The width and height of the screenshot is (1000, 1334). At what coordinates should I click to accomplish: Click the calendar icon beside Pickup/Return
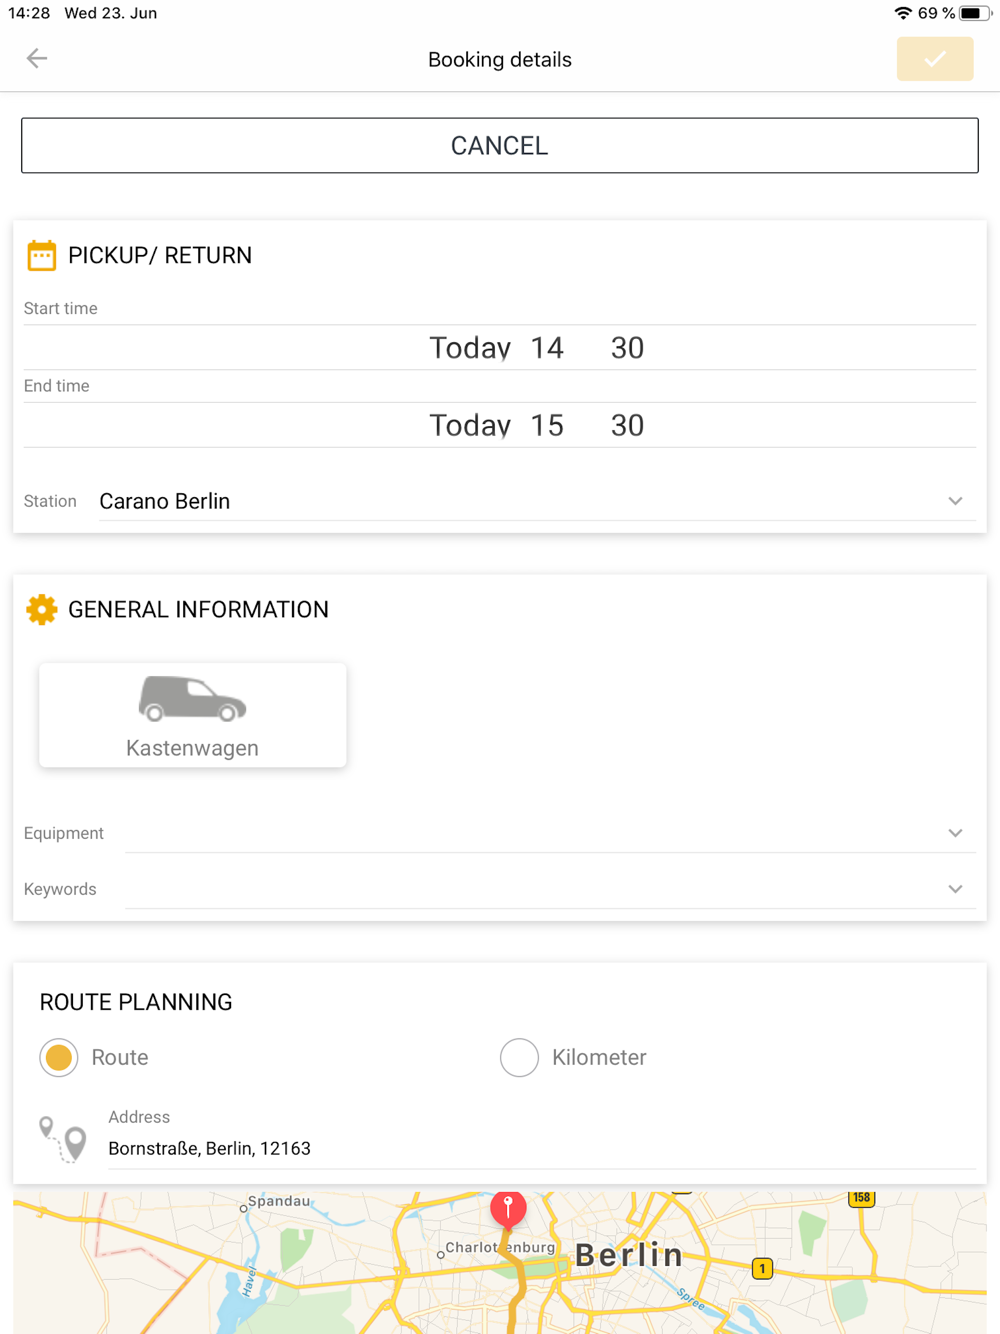click(x=42, y=256)
